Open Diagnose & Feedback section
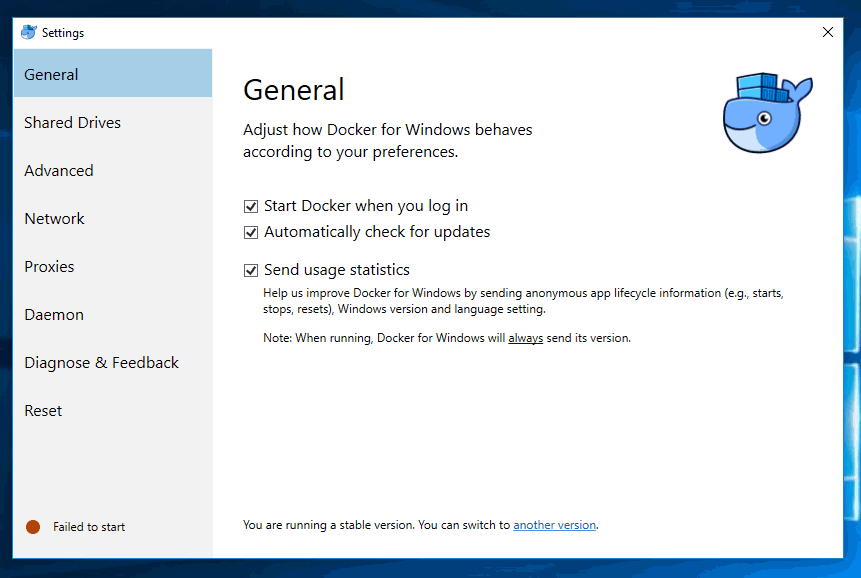The height and width of the screenshot is (578, 861). (x=113, y=362)
